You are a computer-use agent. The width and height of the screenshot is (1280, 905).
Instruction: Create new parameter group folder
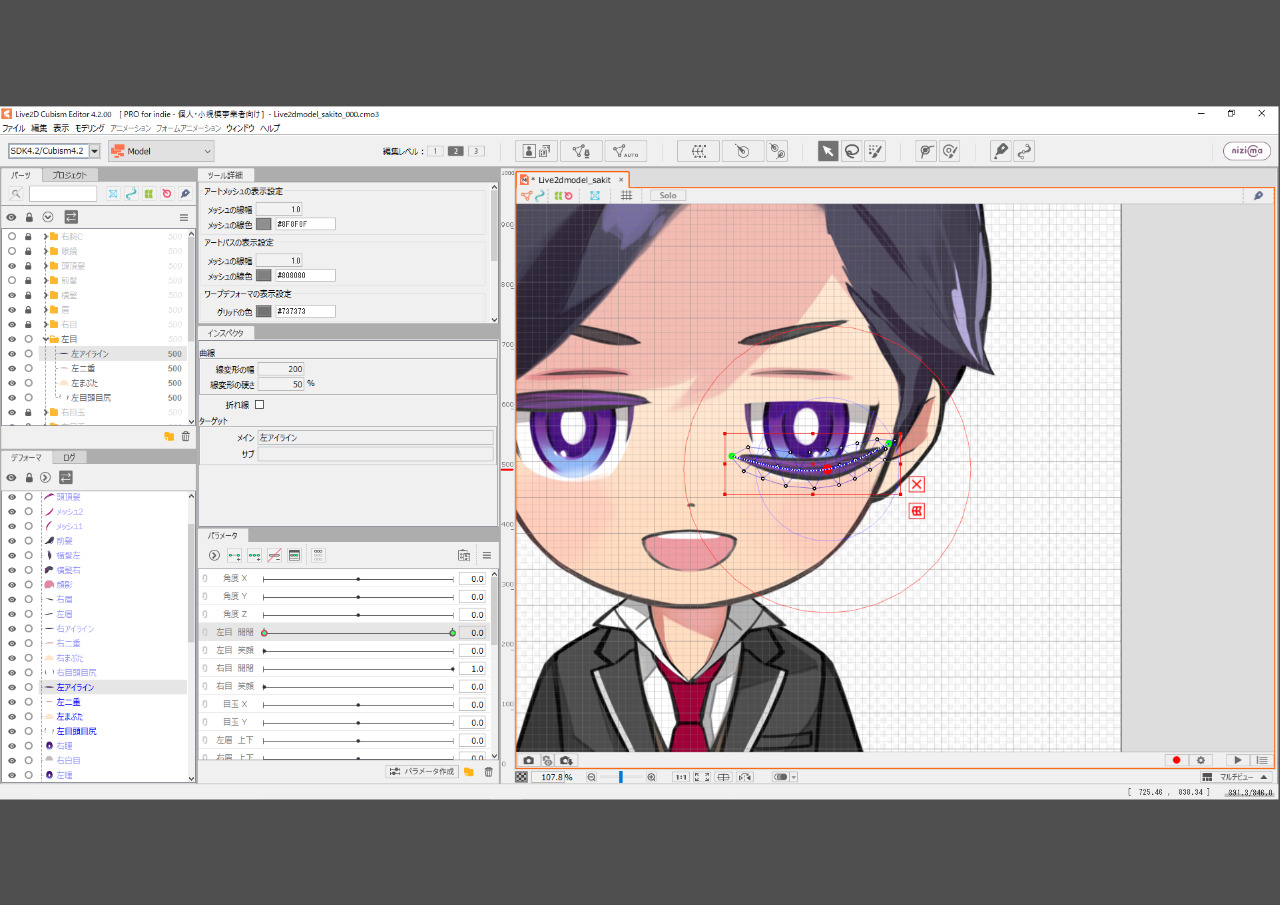[x=468, y=771]
